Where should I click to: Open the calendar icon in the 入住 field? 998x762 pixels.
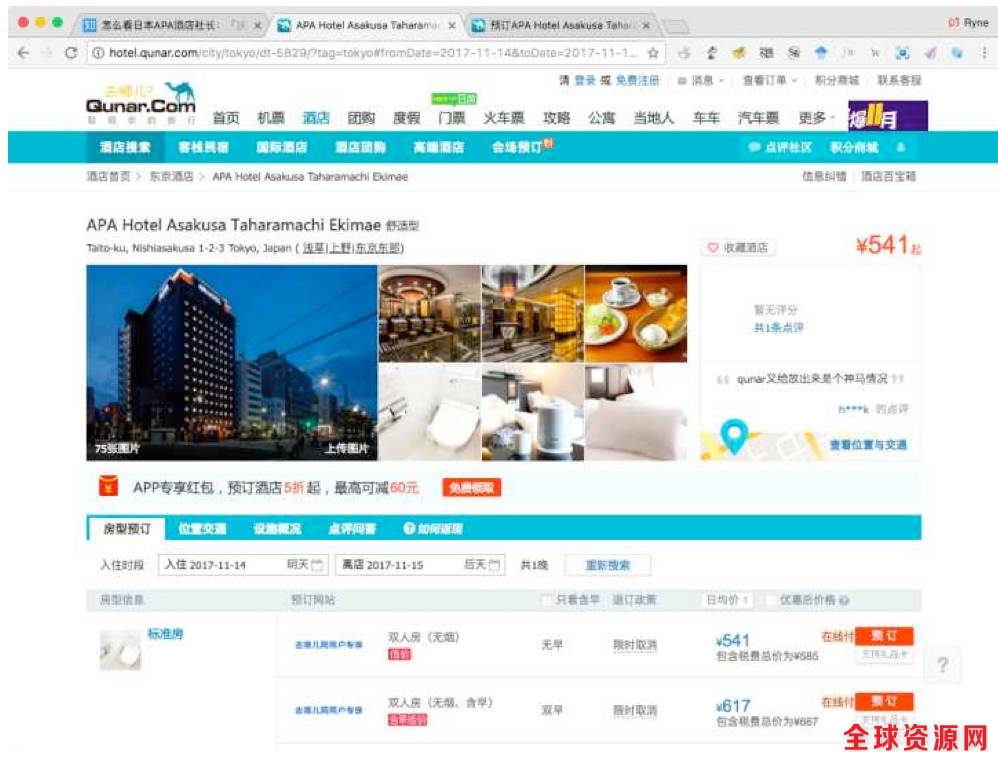coord(318,565)
